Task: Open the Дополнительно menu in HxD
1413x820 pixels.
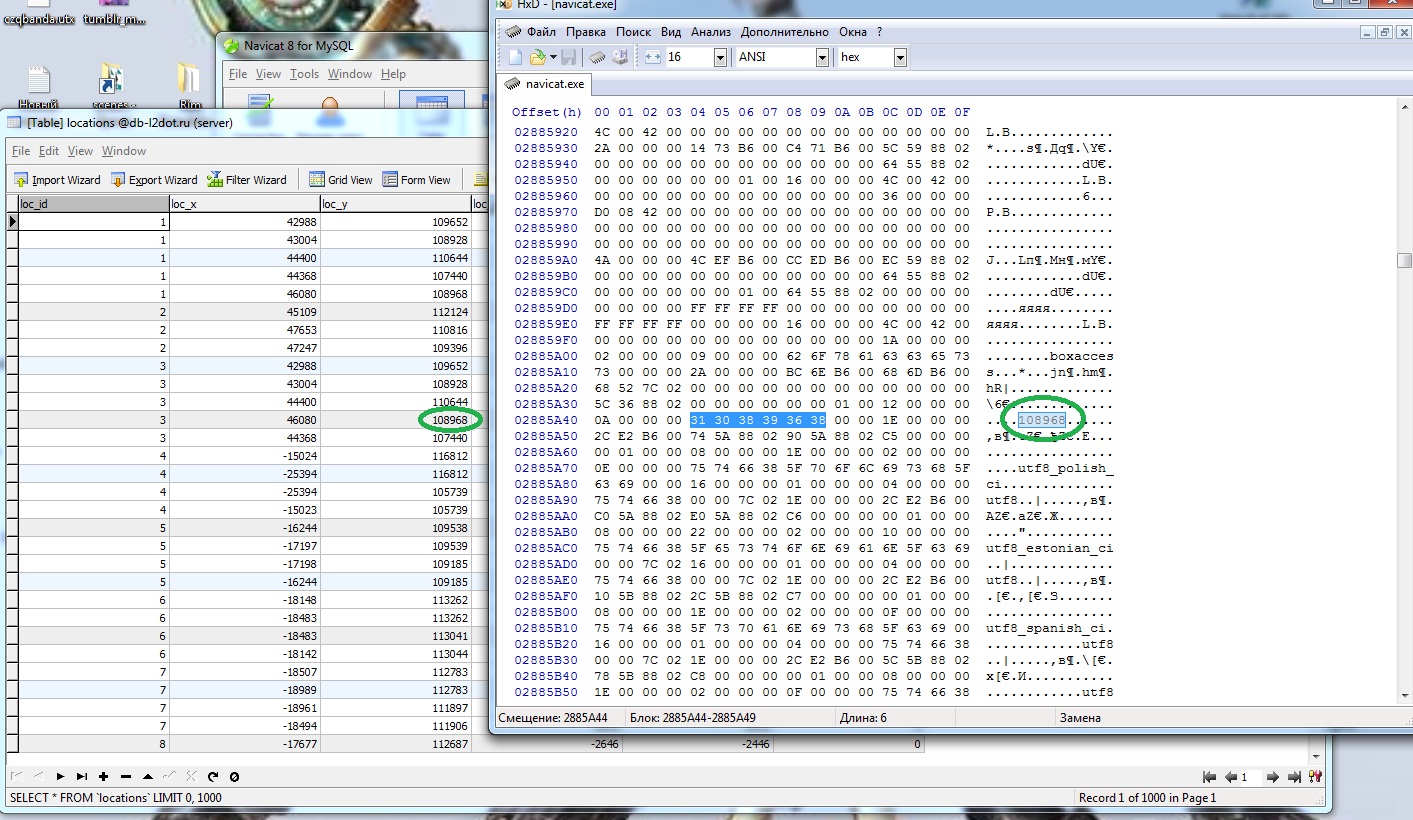Action: (x=785, y=32)
